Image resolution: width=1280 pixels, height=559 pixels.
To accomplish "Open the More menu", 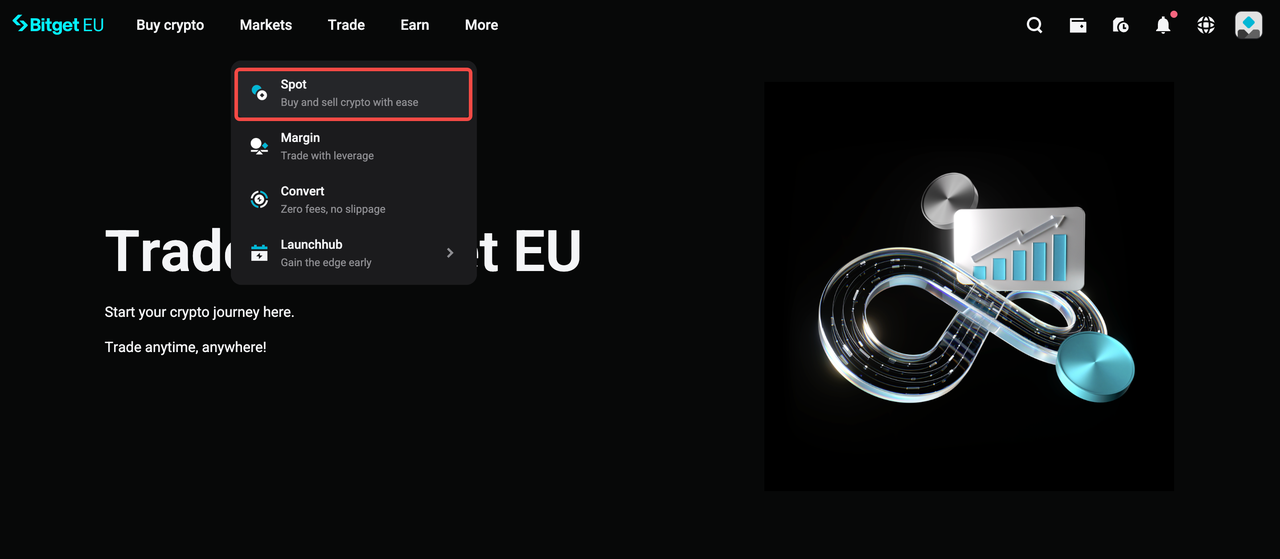I will pyautogui.click(x=481, y=25).
